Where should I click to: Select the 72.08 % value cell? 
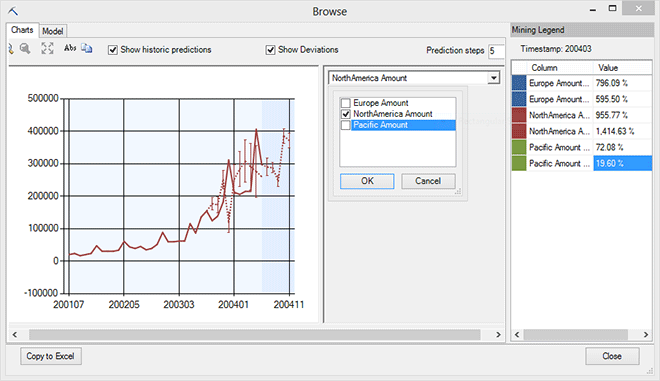click(x=622, y=147)
